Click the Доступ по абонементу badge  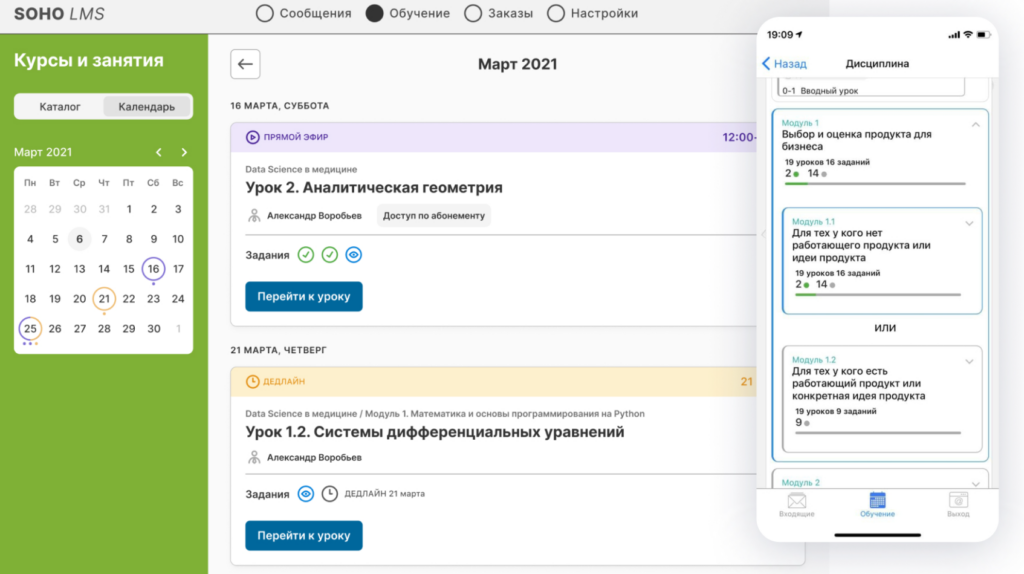coord(434,215)
